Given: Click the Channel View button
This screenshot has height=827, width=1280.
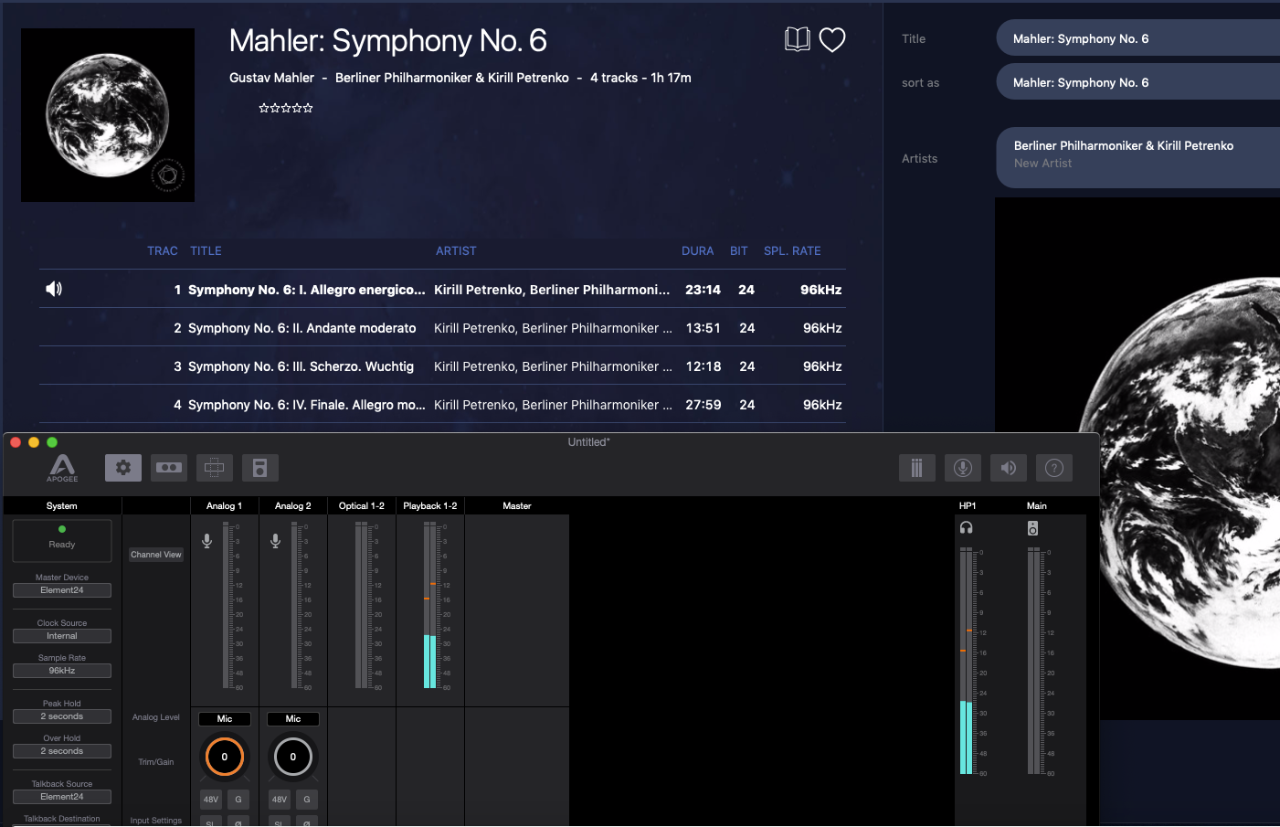Looking at the screenshot, I should (156, 555).
